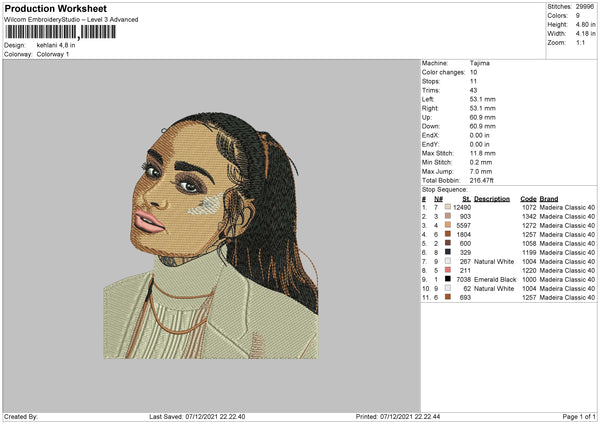
Task: Click 'Wilcom EmbroideryStudio – Level 3 Advanced' text
Action: (71, 20)
